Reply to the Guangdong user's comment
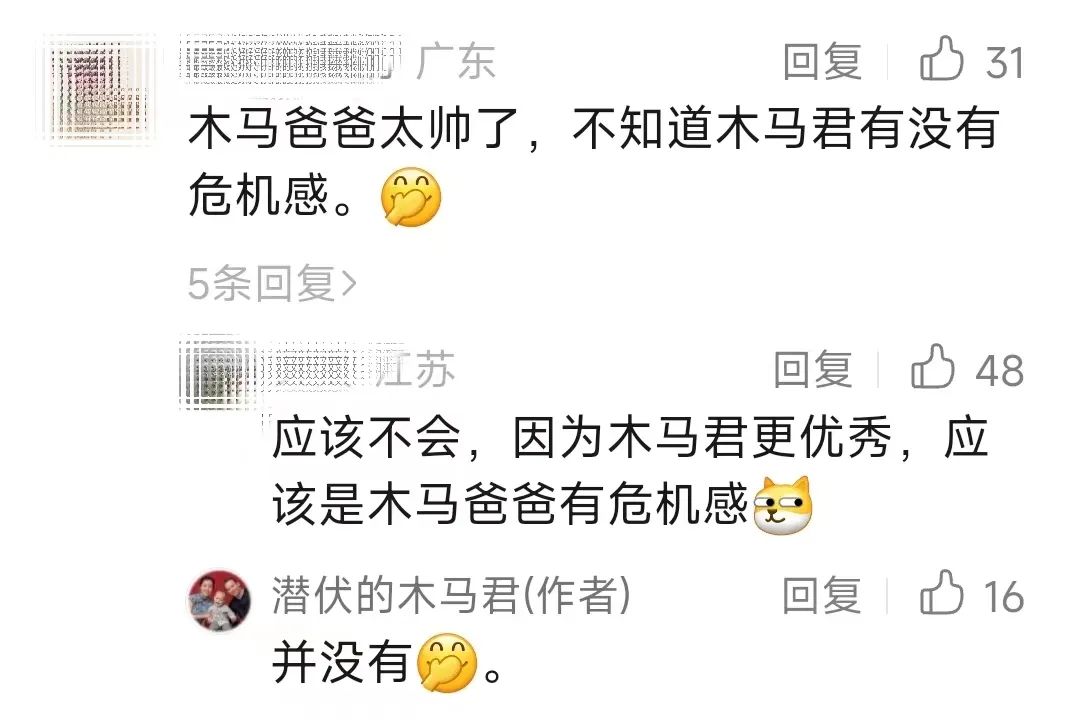 tap(822, 61)
